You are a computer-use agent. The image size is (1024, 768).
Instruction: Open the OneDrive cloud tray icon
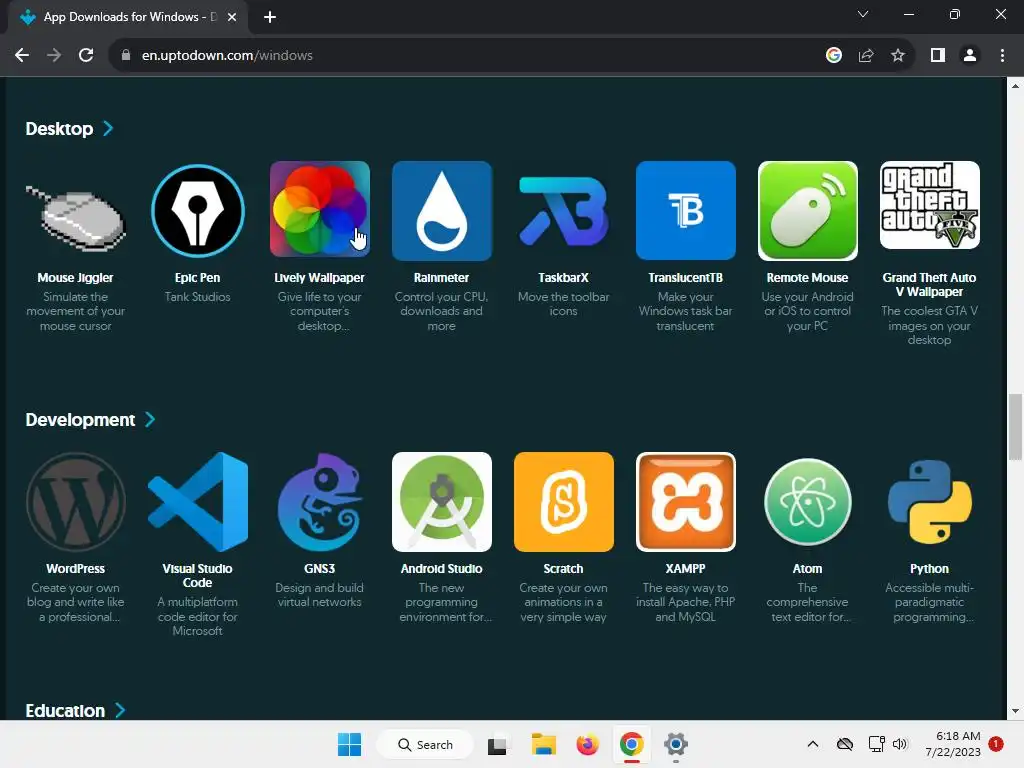click(x=844, y=744)
